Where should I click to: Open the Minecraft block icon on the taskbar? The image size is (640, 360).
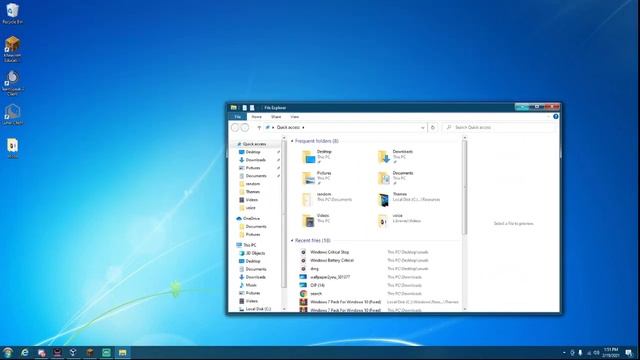[90, 352]
